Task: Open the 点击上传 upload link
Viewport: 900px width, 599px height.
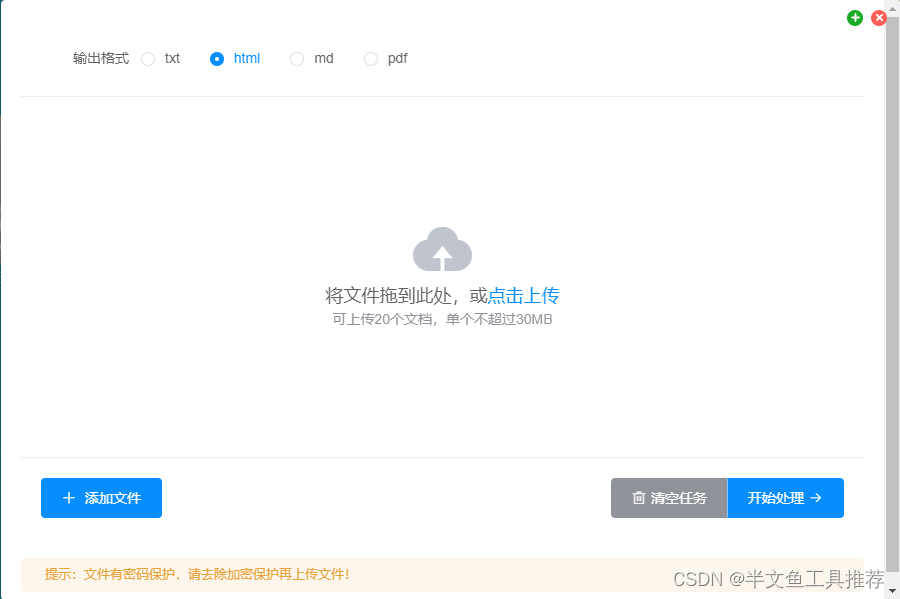Action: (523, 295)
